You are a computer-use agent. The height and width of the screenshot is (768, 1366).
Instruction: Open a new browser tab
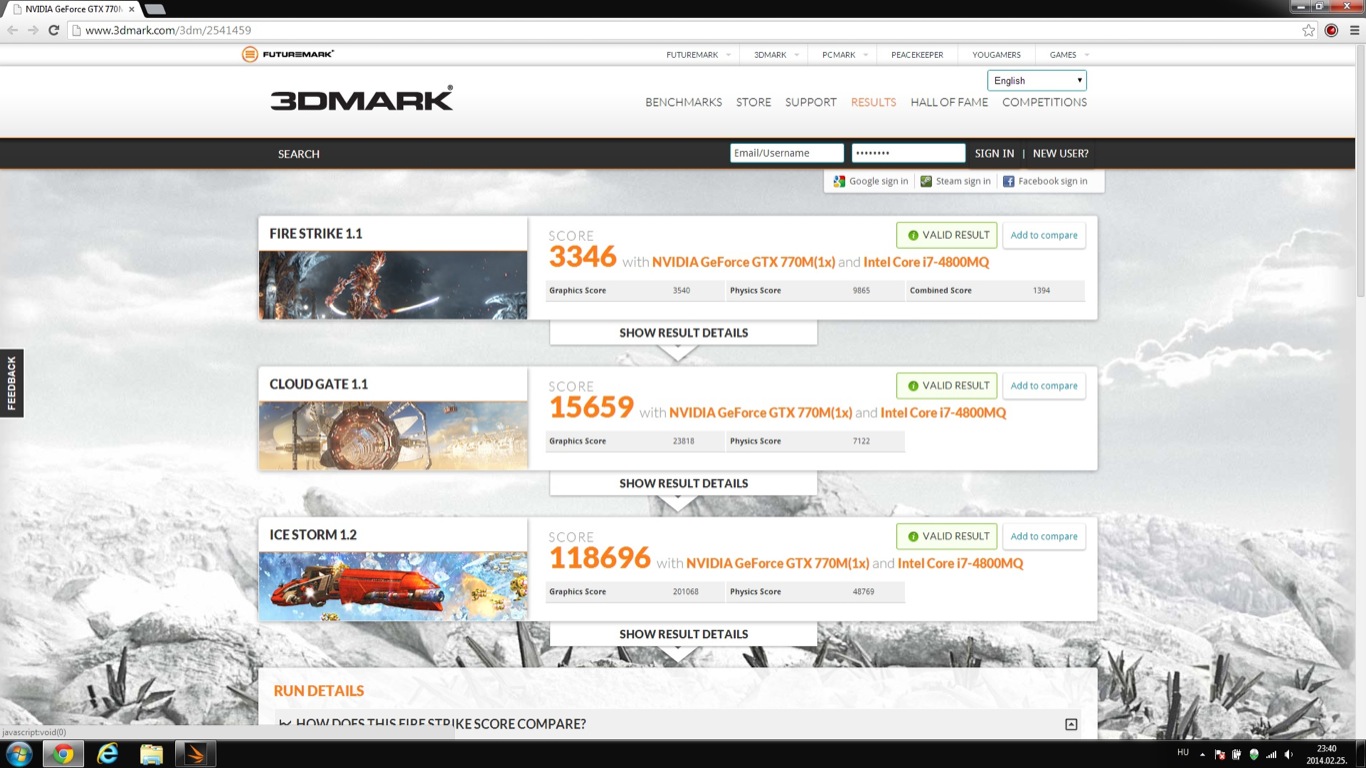154,9
